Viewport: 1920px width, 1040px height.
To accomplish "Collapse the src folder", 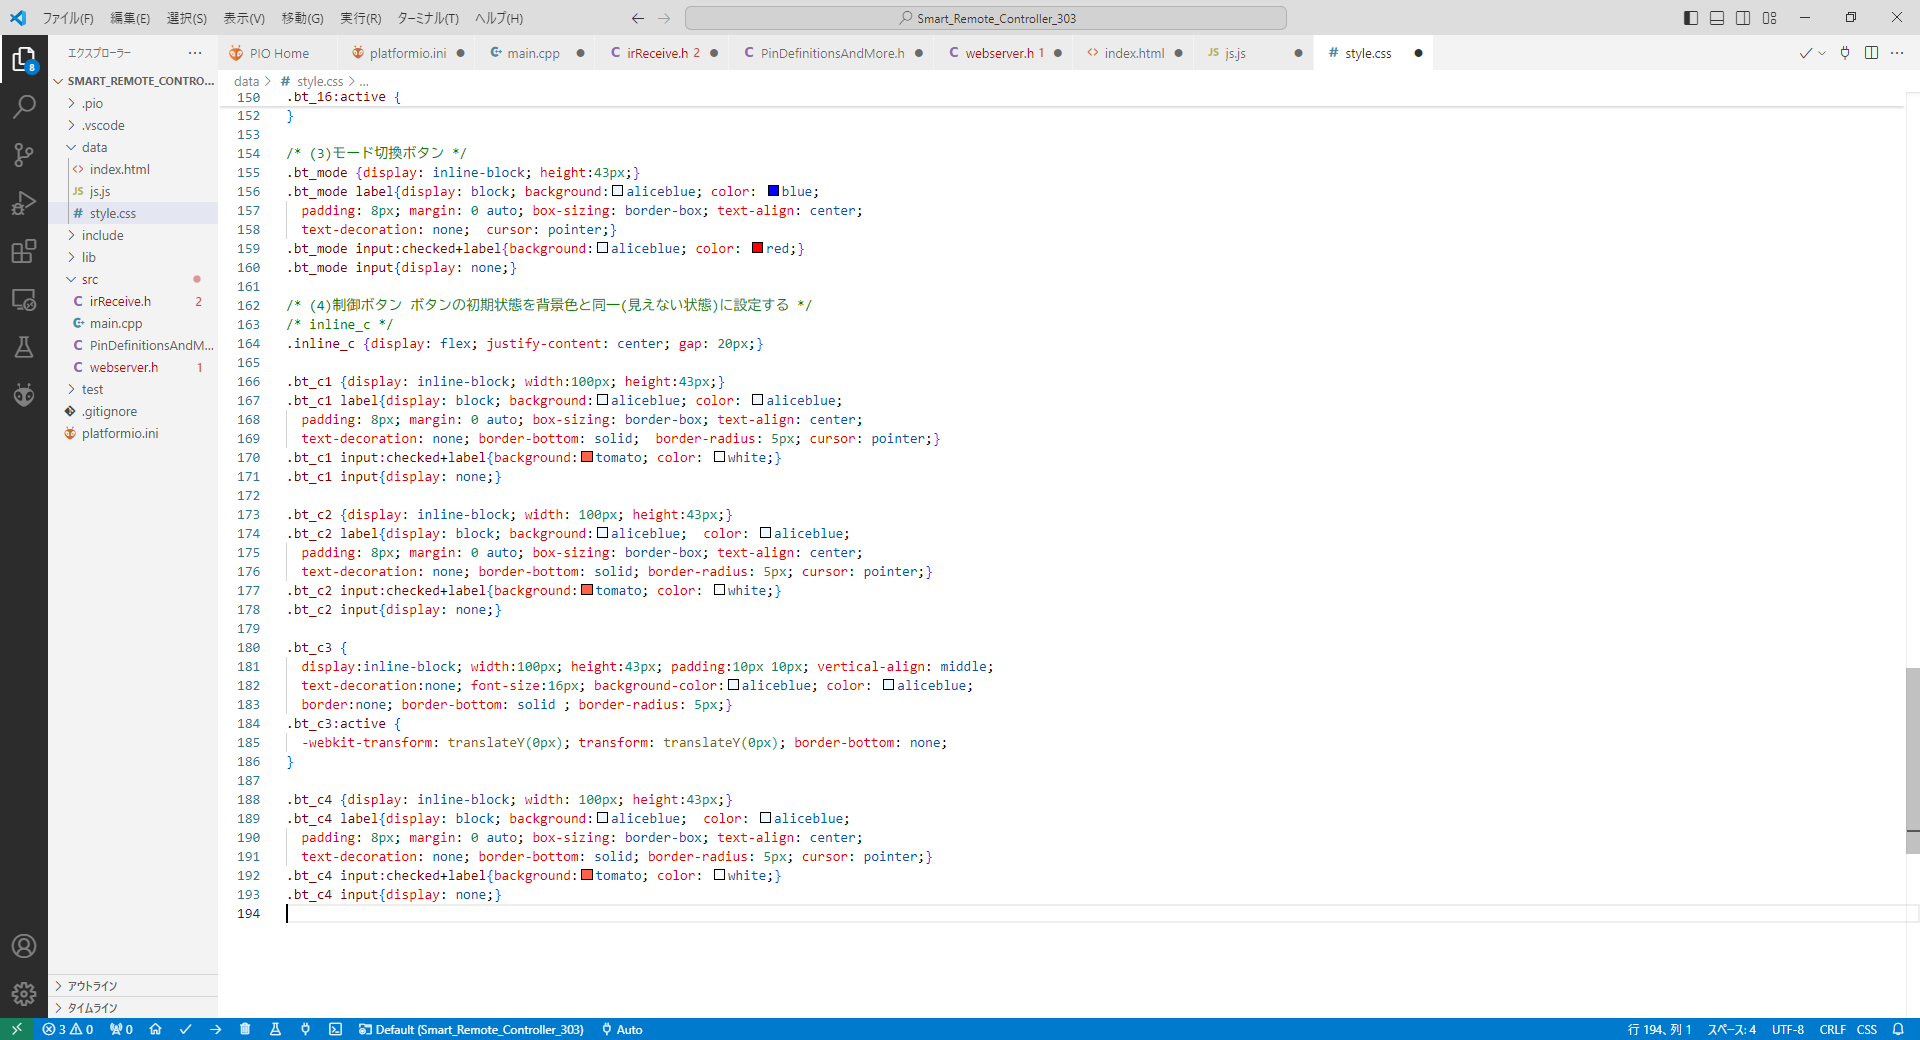I will coord(90,279).
